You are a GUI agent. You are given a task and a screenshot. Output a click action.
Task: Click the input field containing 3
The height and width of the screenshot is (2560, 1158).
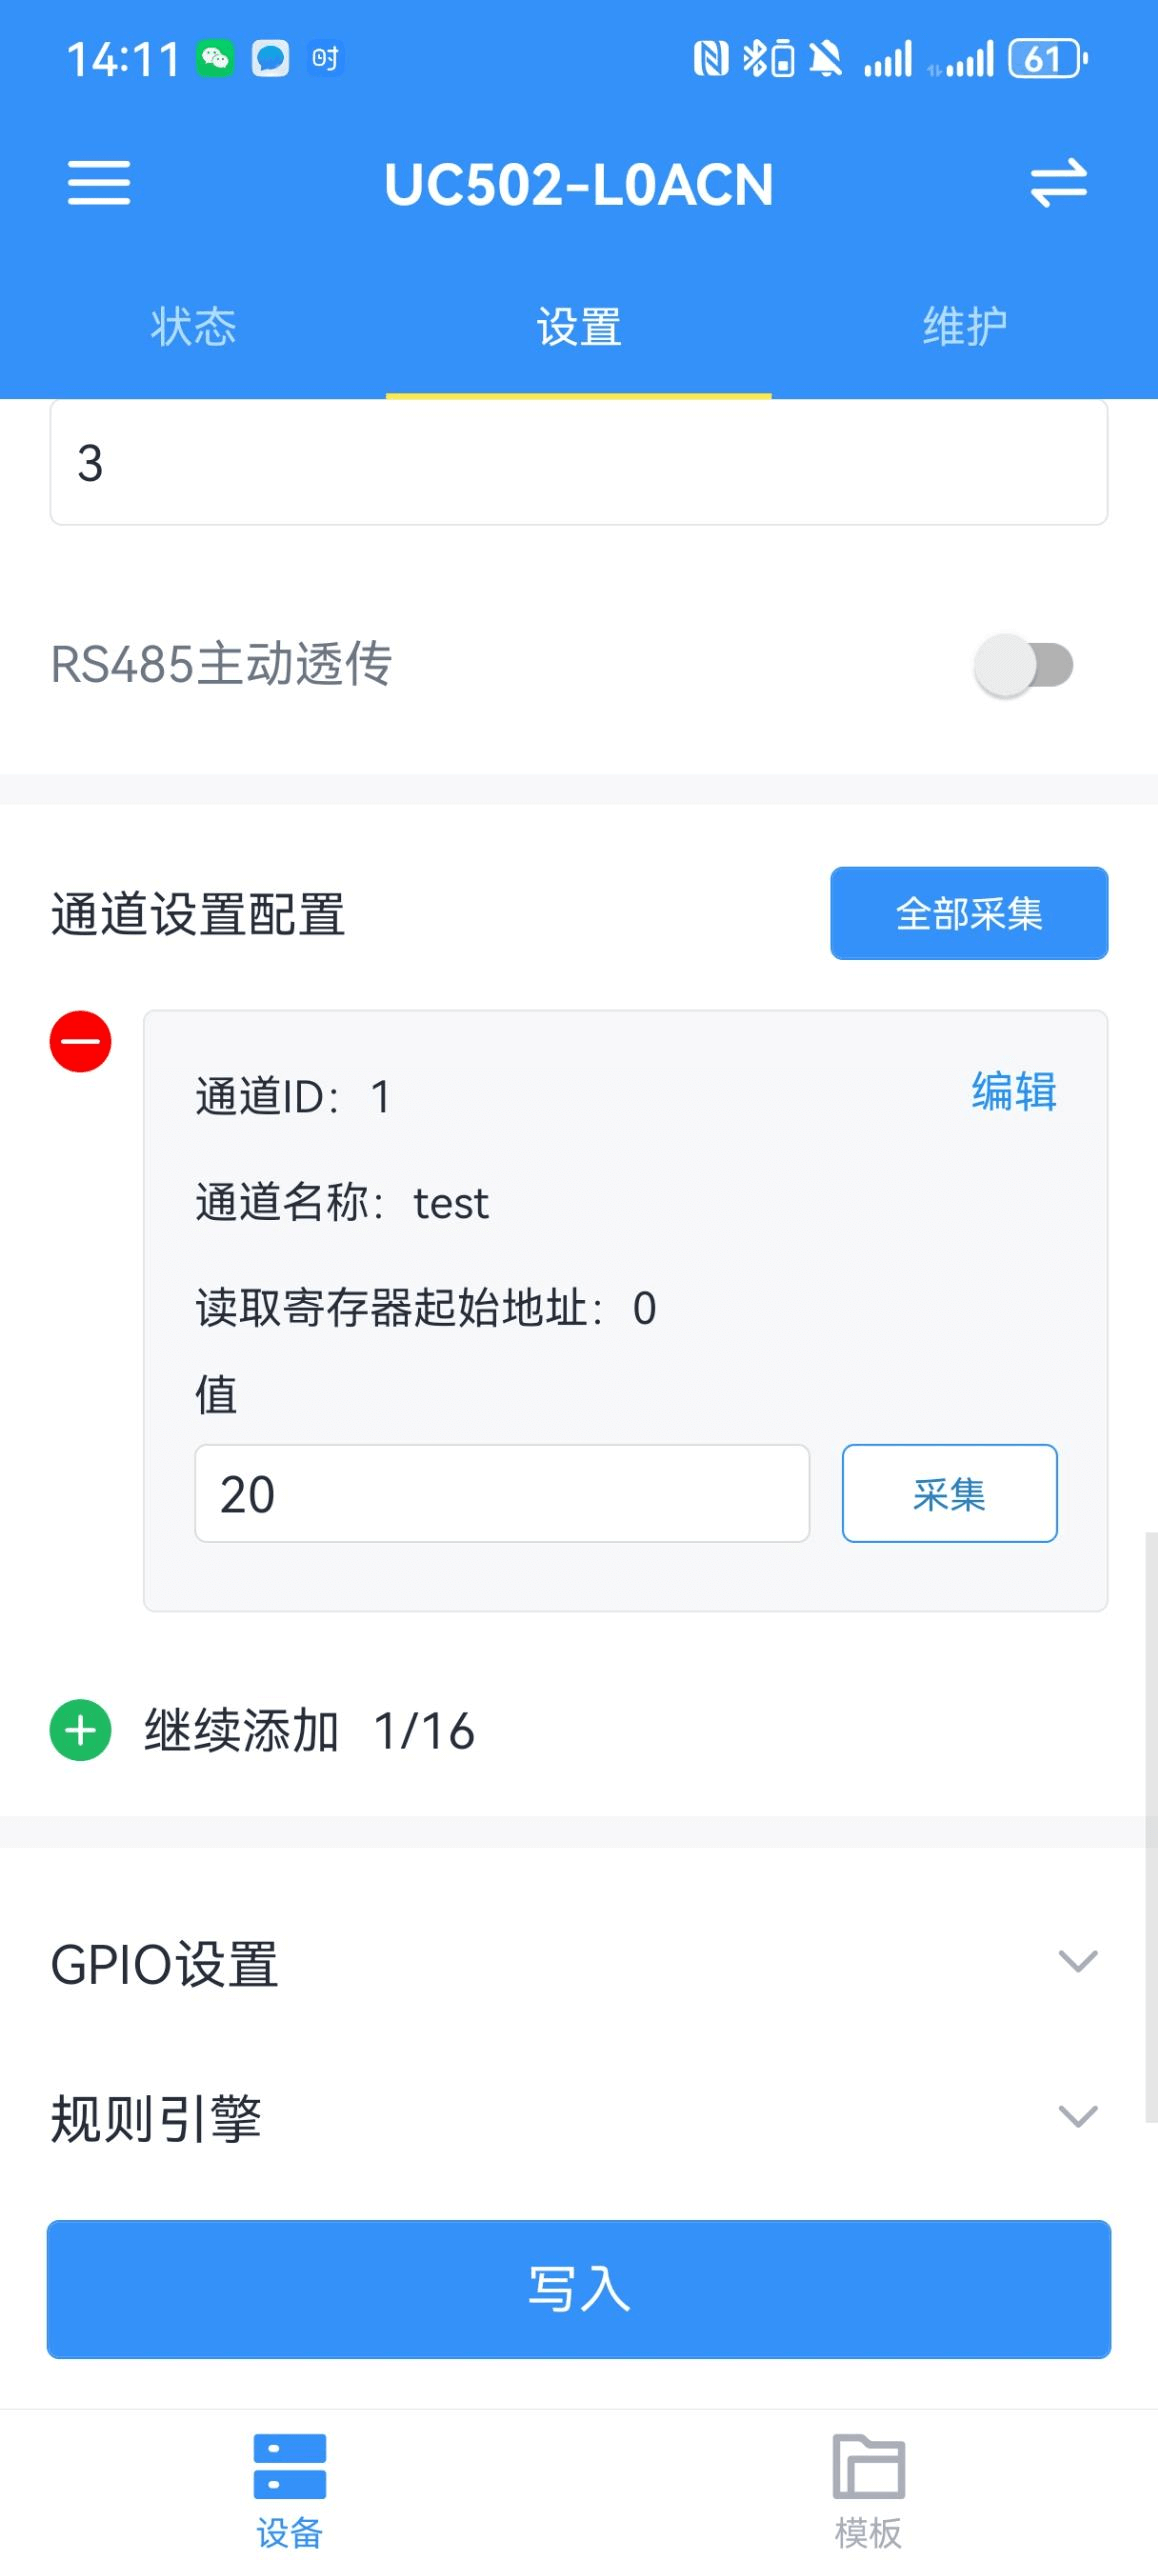point(579,463)
